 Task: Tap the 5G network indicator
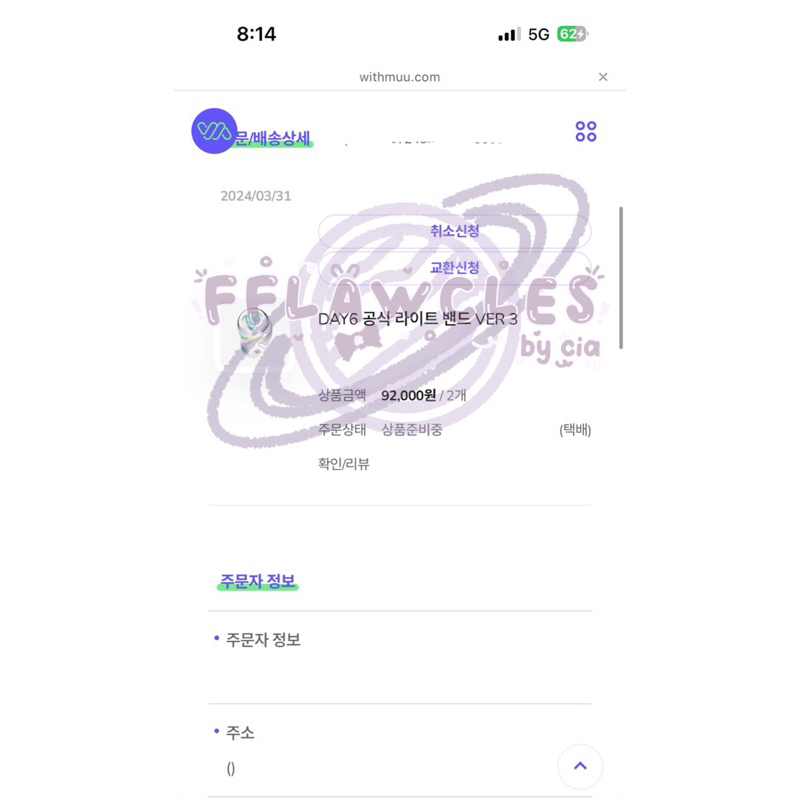coord(538,34)
